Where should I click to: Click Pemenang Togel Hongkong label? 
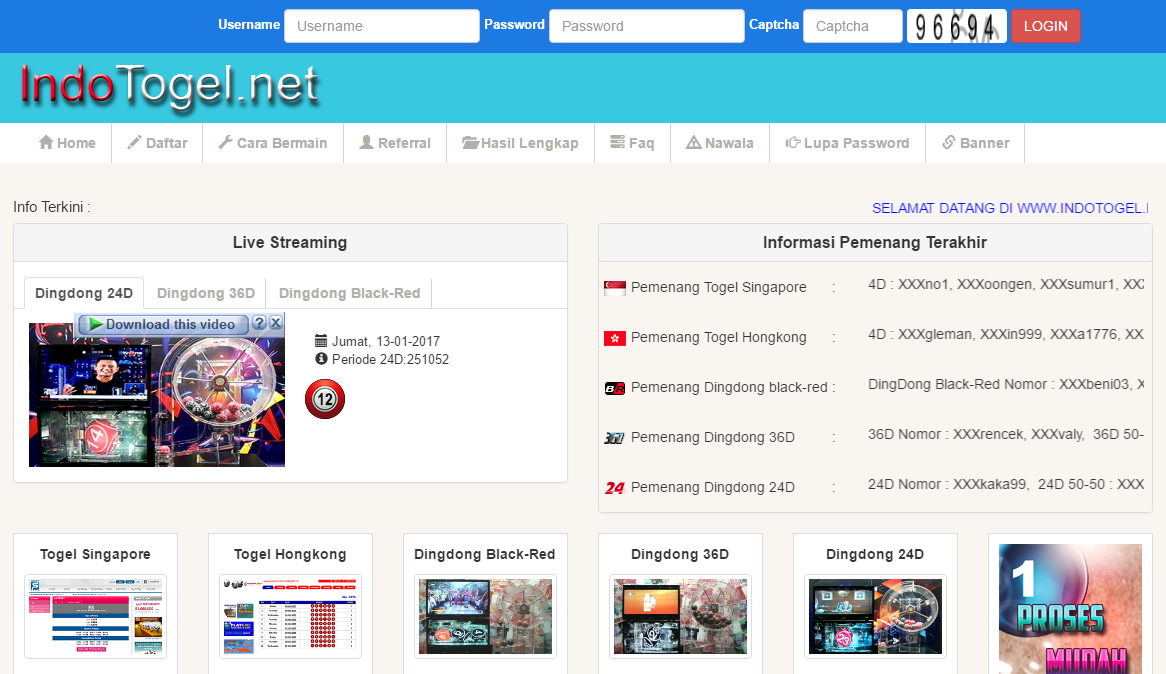pyautogui.click(x=718, y=337)
